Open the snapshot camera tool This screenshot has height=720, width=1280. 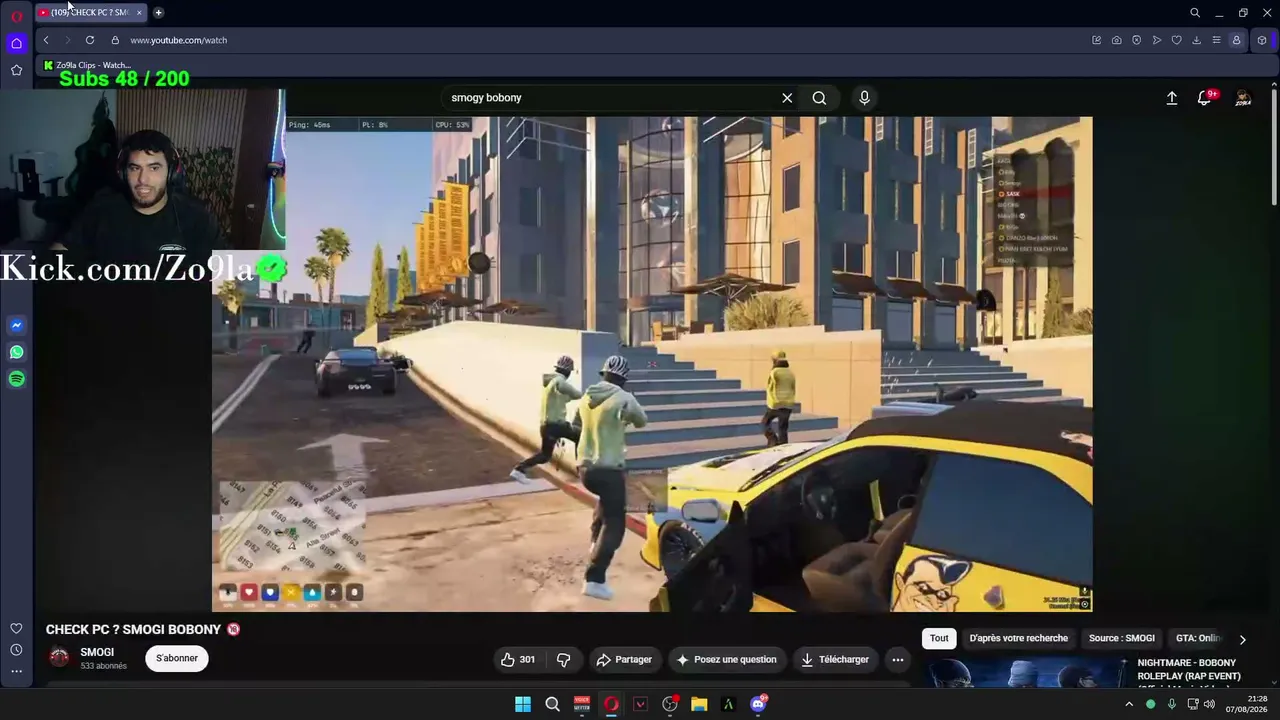(x=1116, y=40)
